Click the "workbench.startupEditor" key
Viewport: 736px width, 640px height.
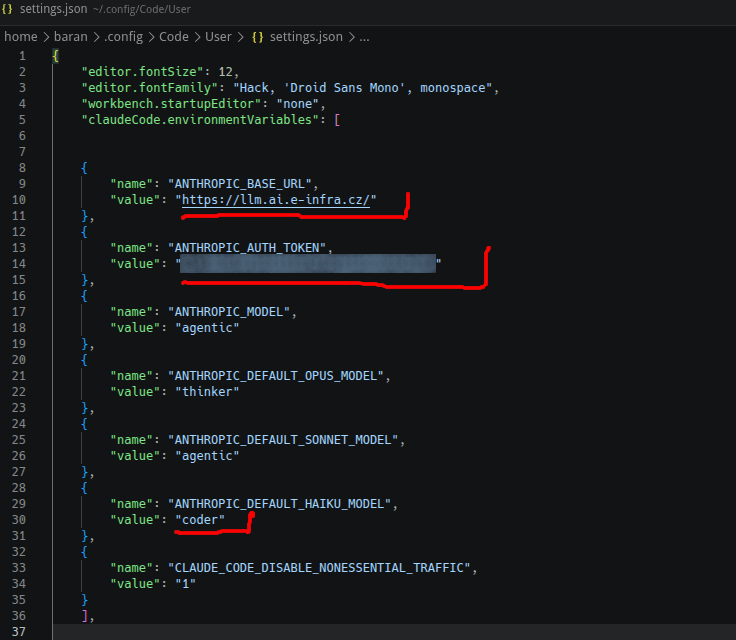coord(171,104)
